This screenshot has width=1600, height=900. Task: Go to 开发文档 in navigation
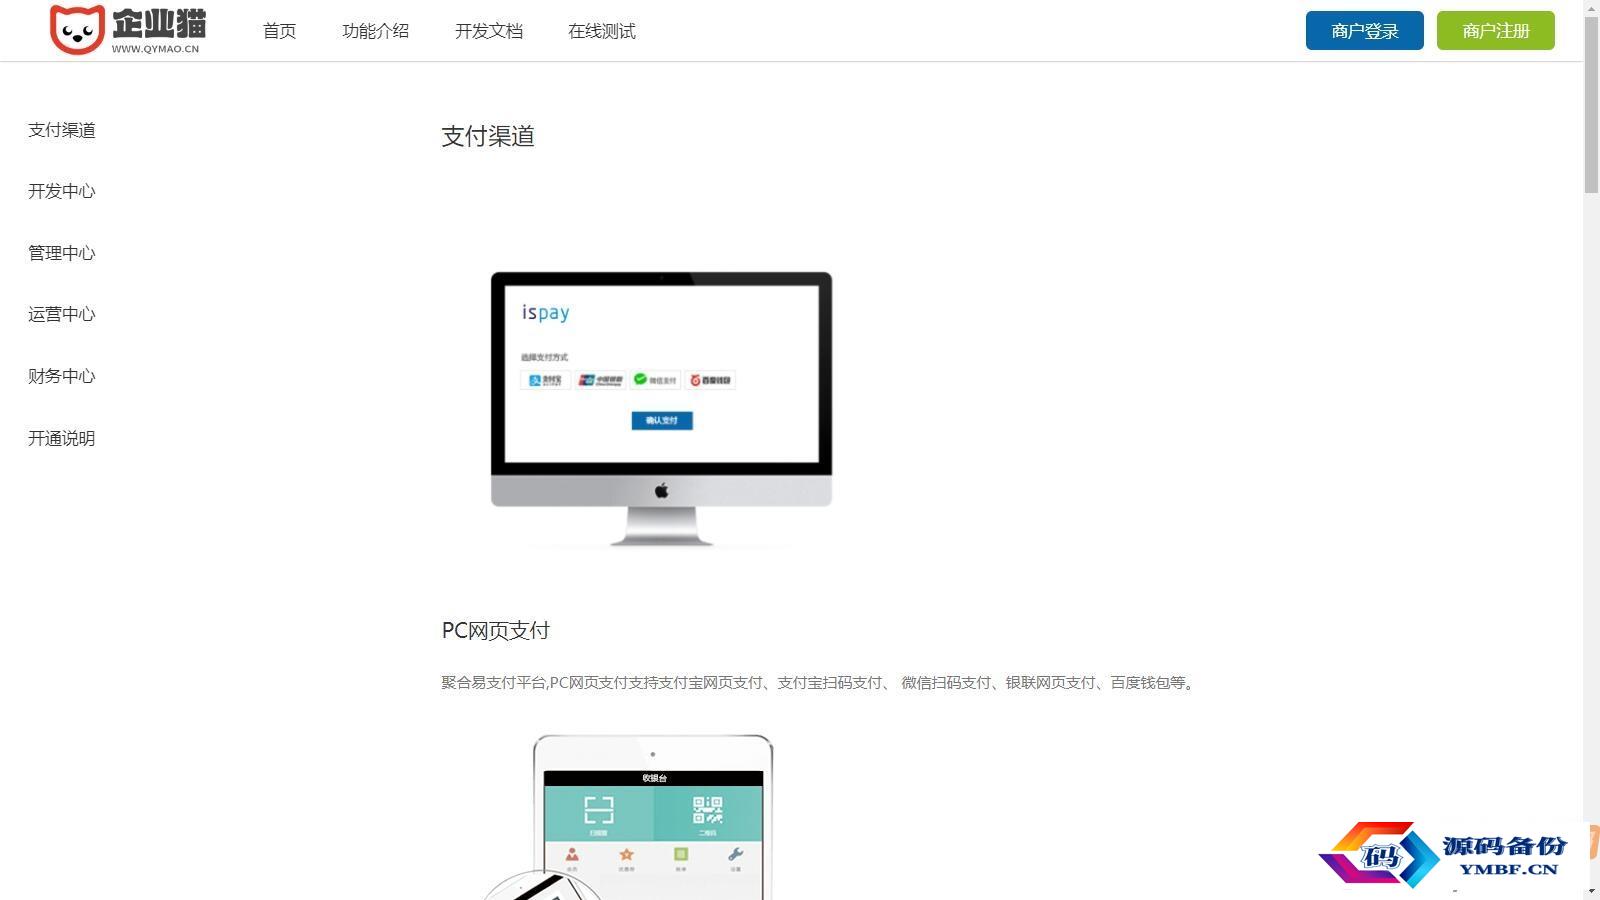coord(488,31)
